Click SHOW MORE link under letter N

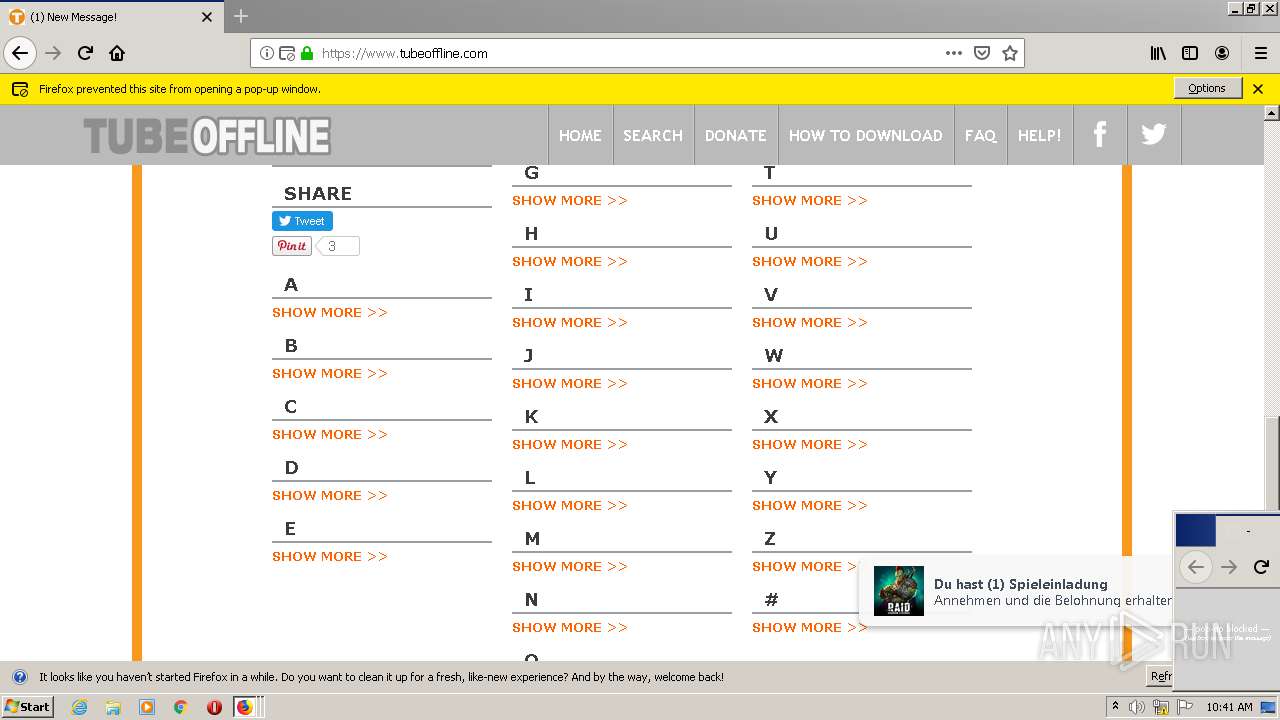[x=570, y=627]
